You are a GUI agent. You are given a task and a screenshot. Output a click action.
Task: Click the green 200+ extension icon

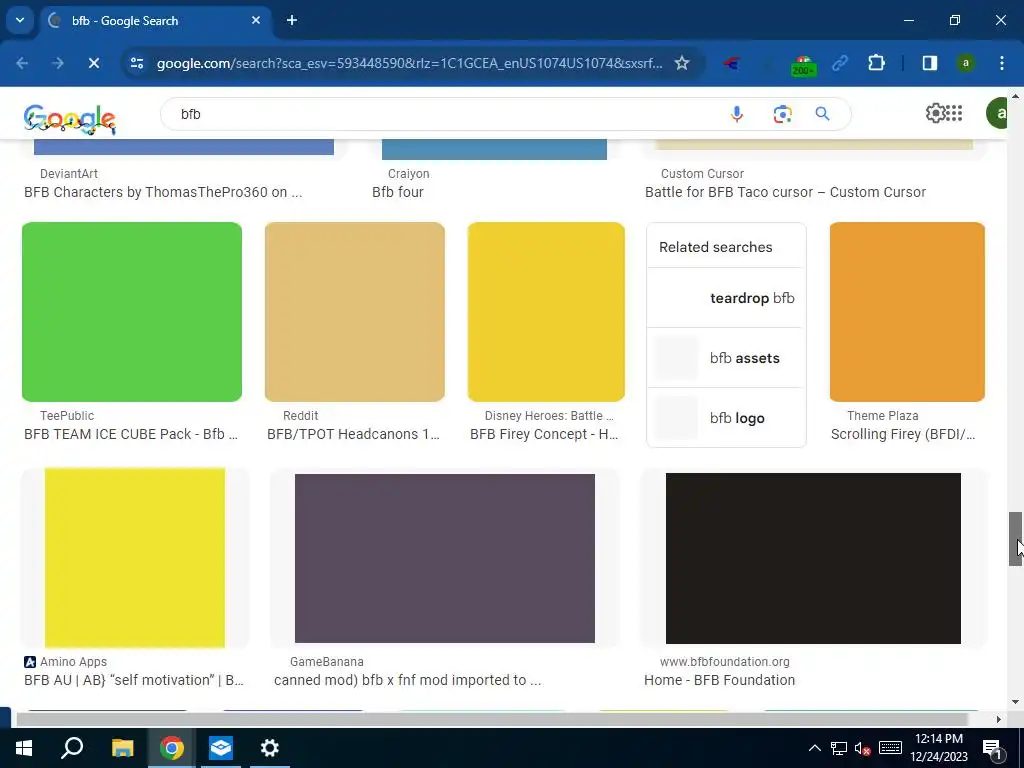803,65
